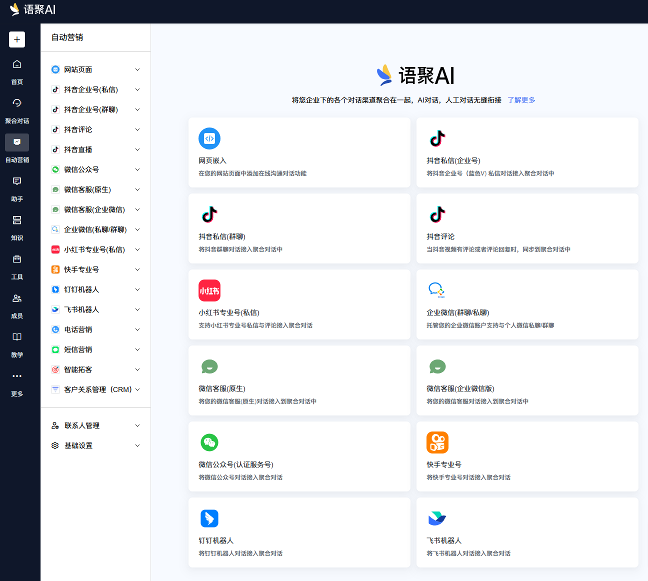Expand the 网站页面 menu chevron
648x581 pixels.
138,69
